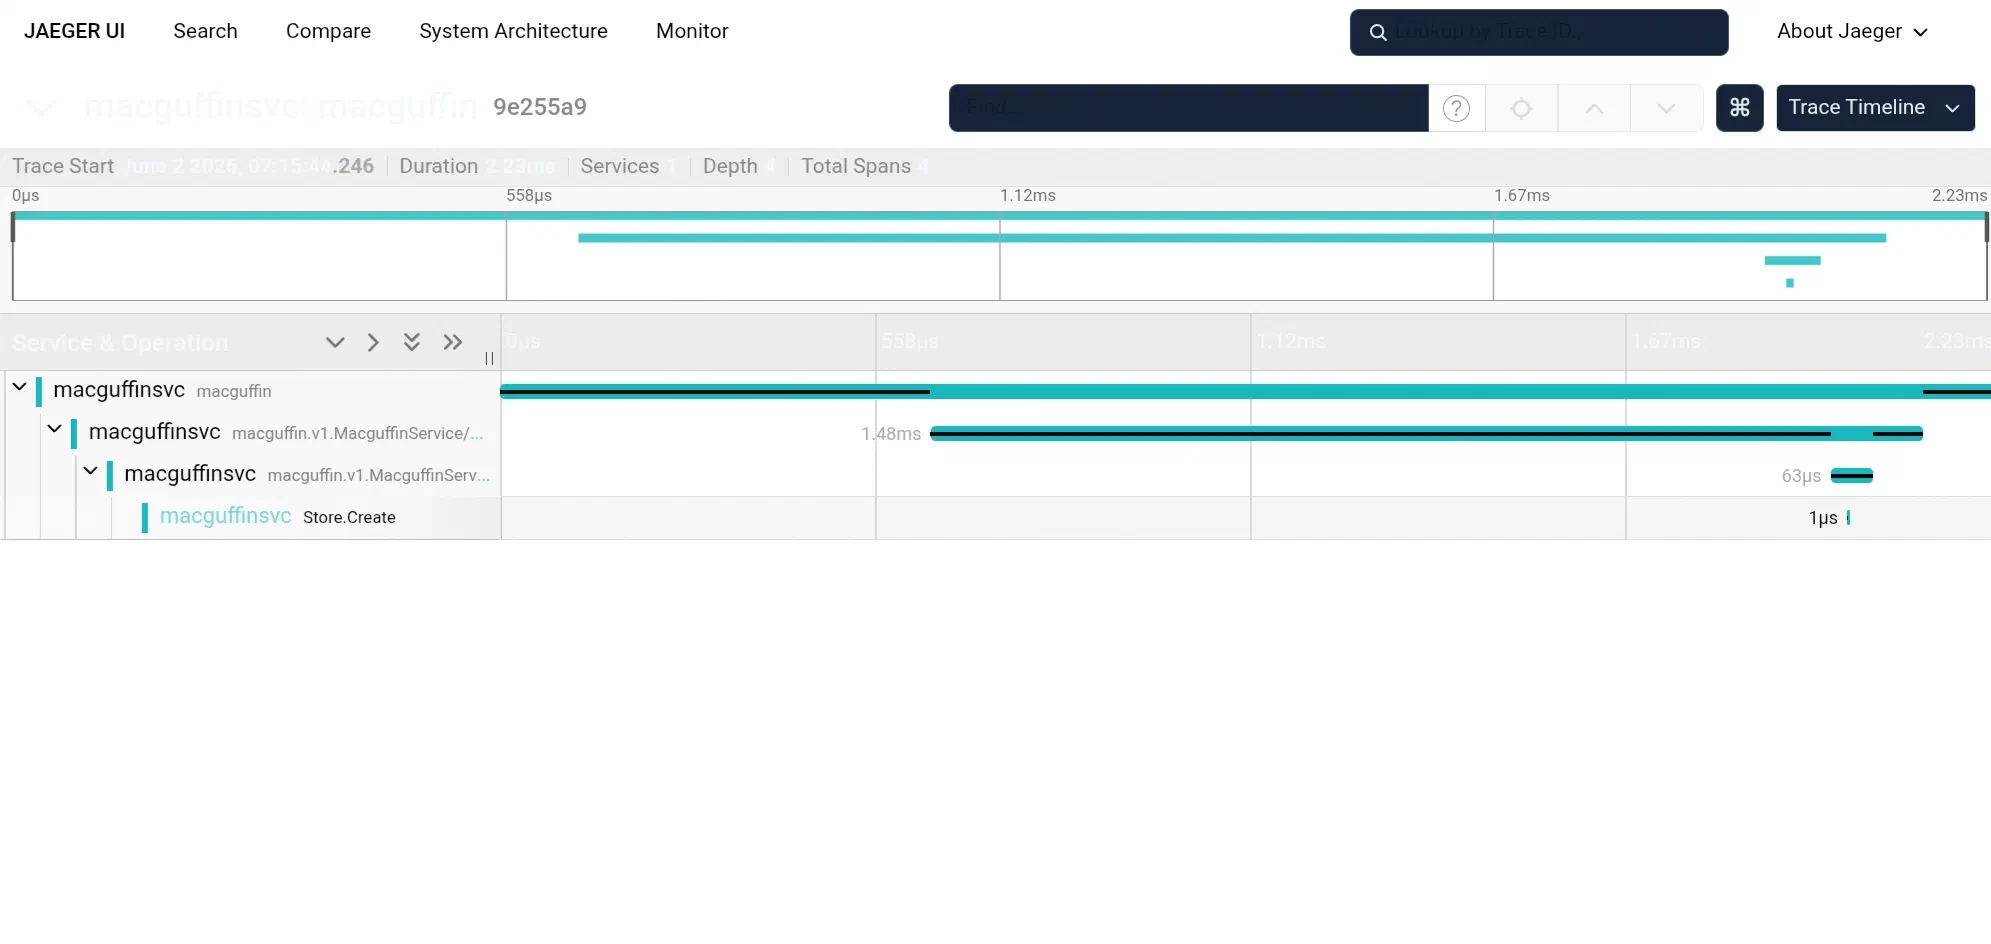Jump to next search result arrow

click(x=1666, y=108)
